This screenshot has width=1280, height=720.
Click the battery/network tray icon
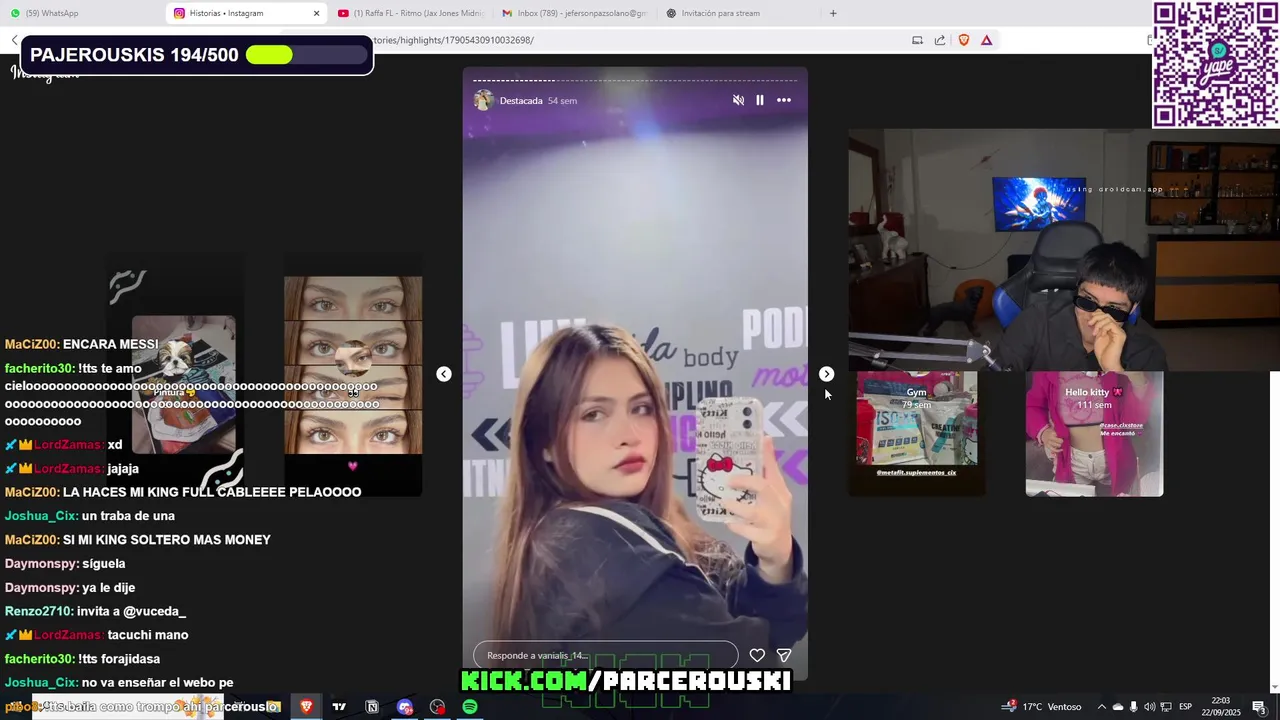(x=1165, y=707)
